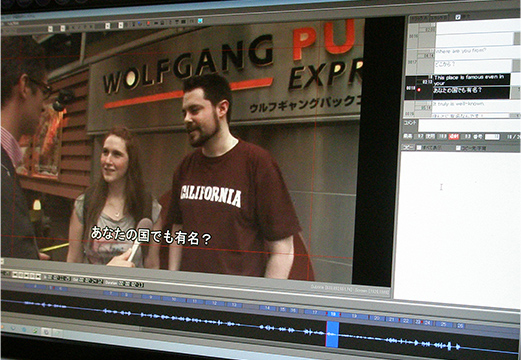Click inside the コメント comment field

pos(469,126)
